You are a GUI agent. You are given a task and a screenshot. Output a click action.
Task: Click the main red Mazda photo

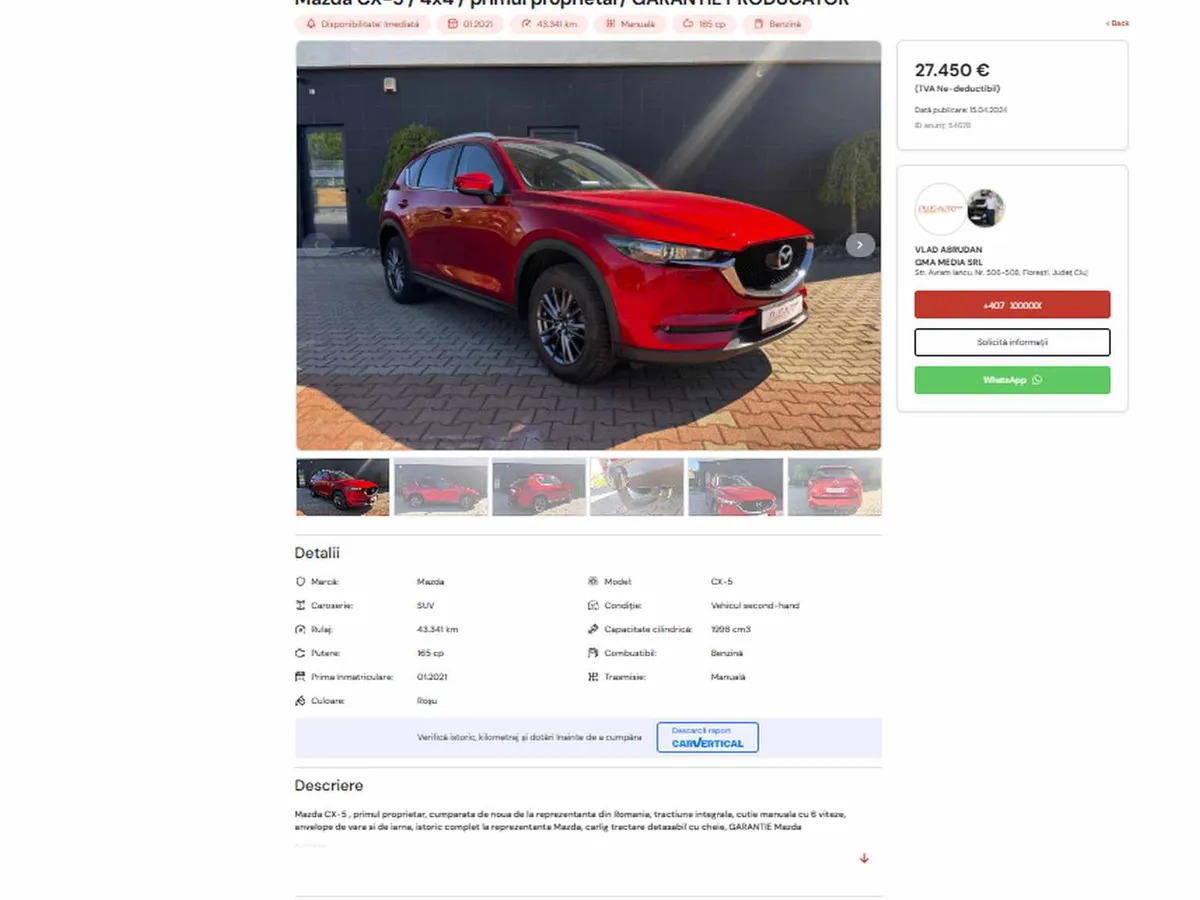click(588, 245)
